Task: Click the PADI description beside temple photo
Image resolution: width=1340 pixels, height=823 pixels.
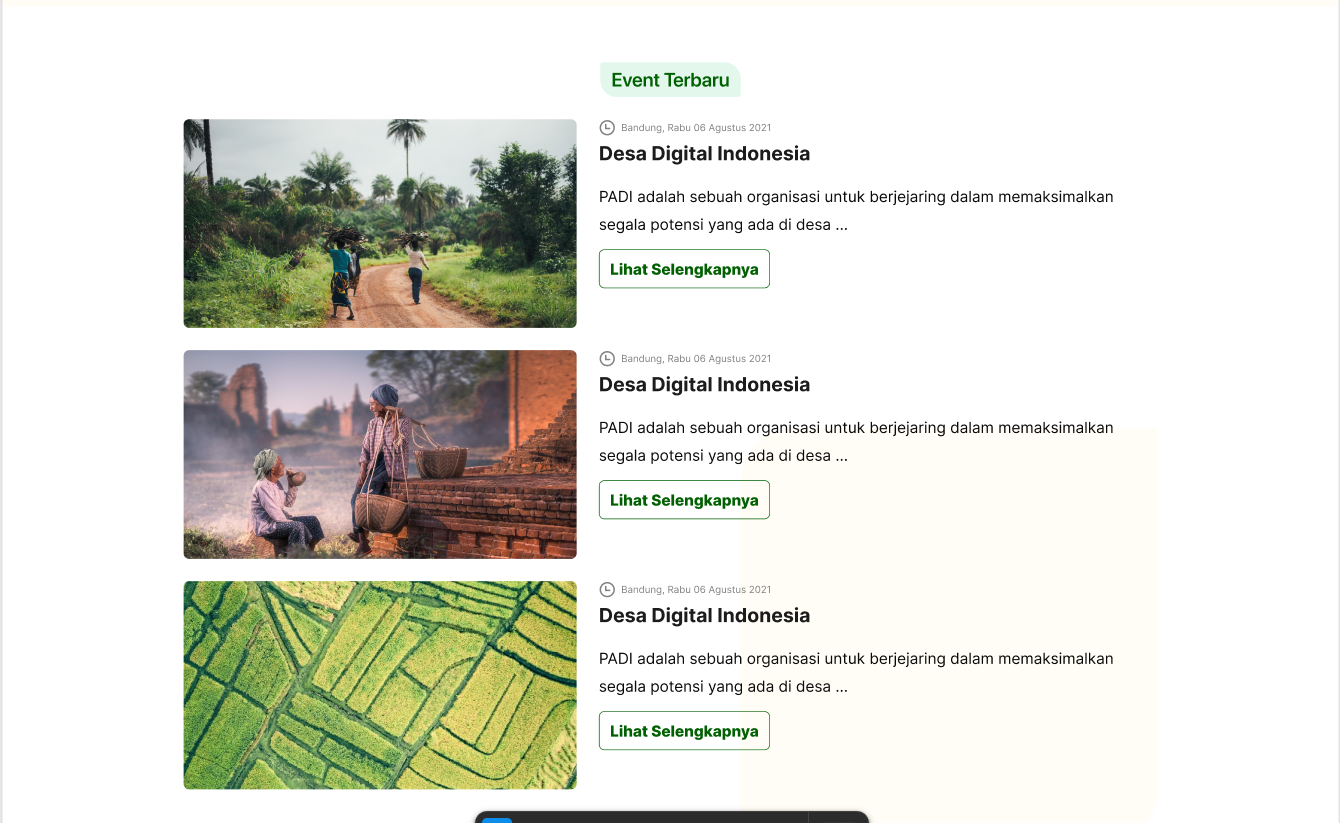Action: 855,441
